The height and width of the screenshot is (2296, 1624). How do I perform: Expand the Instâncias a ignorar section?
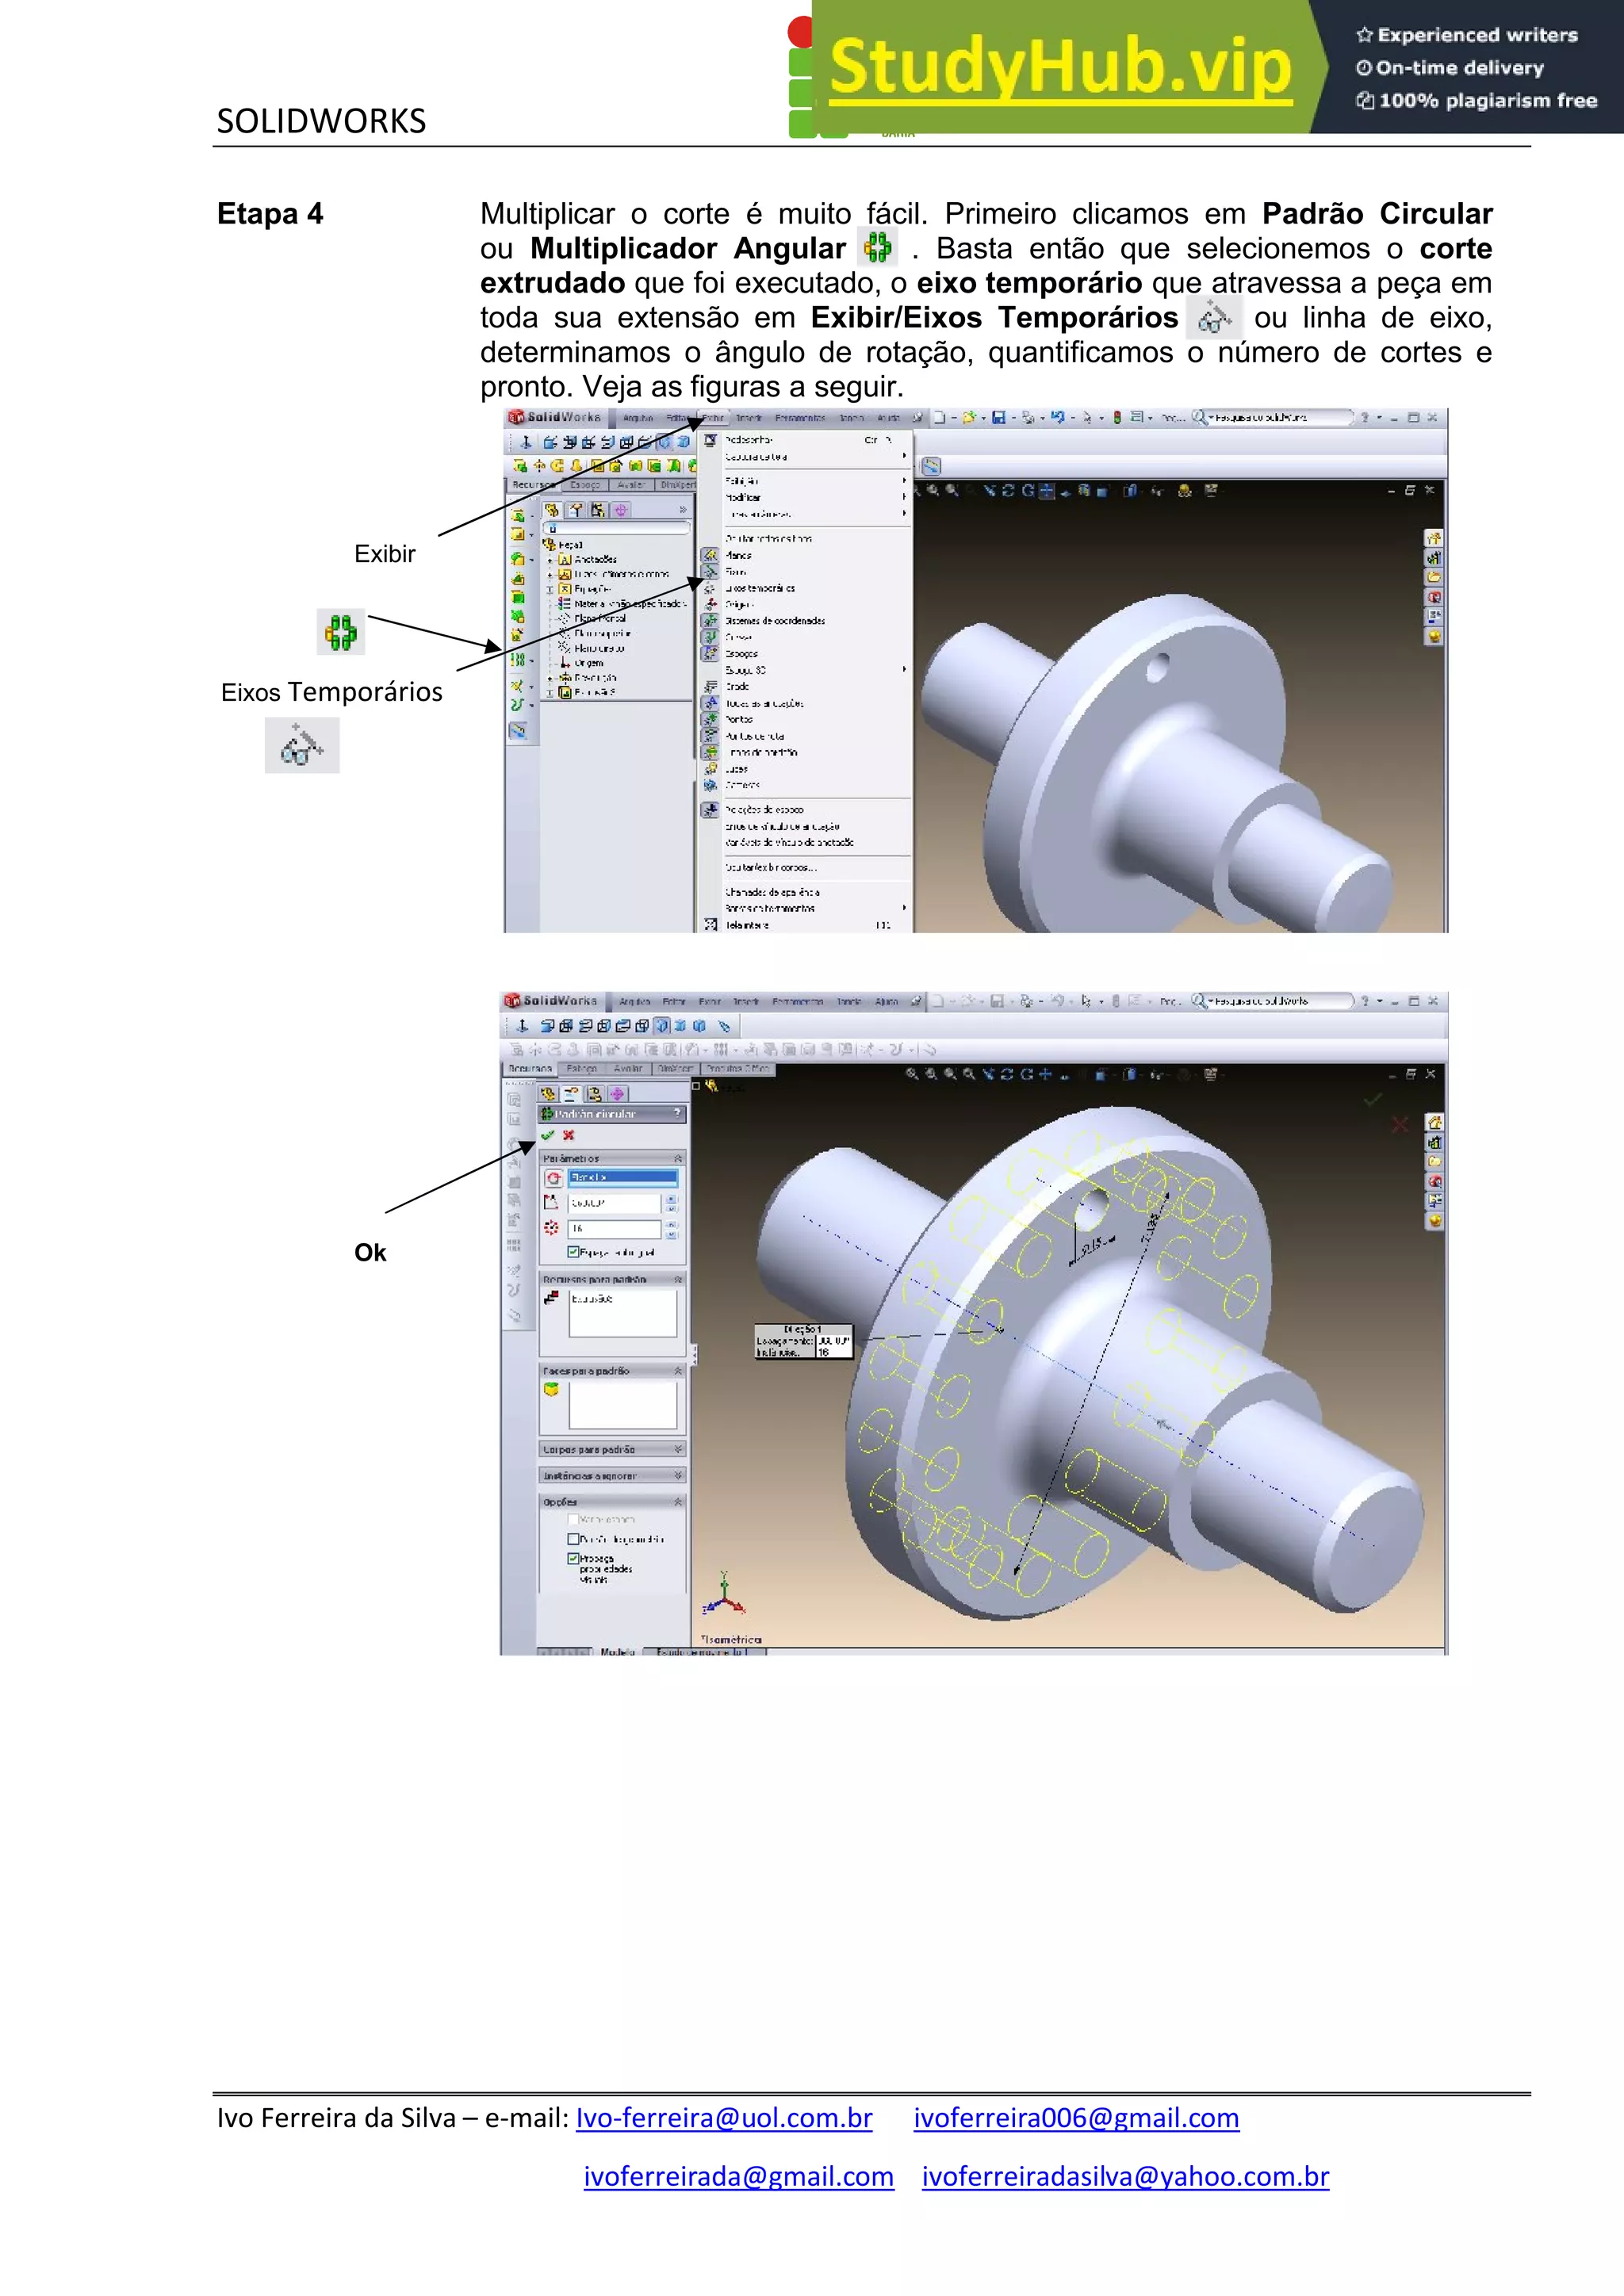point(678,1475)
